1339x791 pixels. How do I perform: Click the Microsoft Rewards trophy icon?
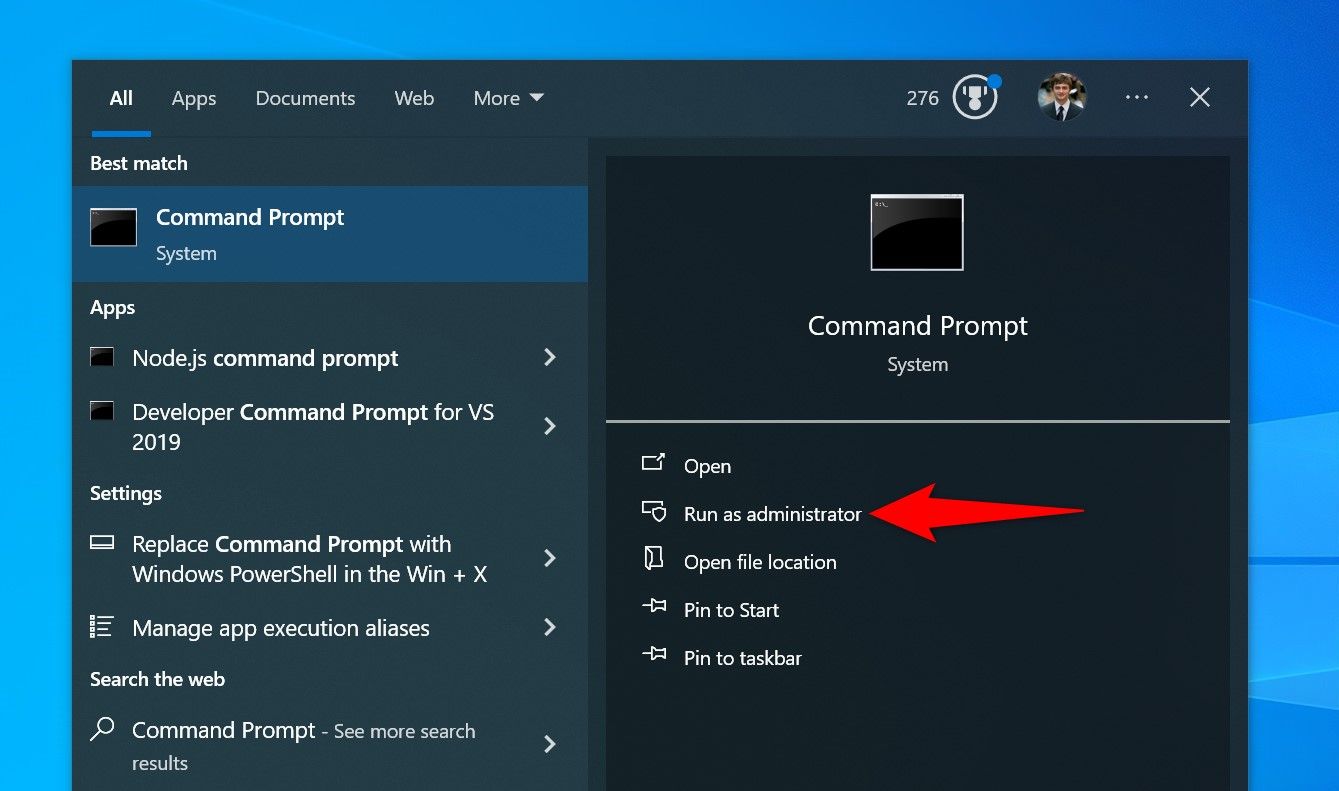(x=975, y=97)
